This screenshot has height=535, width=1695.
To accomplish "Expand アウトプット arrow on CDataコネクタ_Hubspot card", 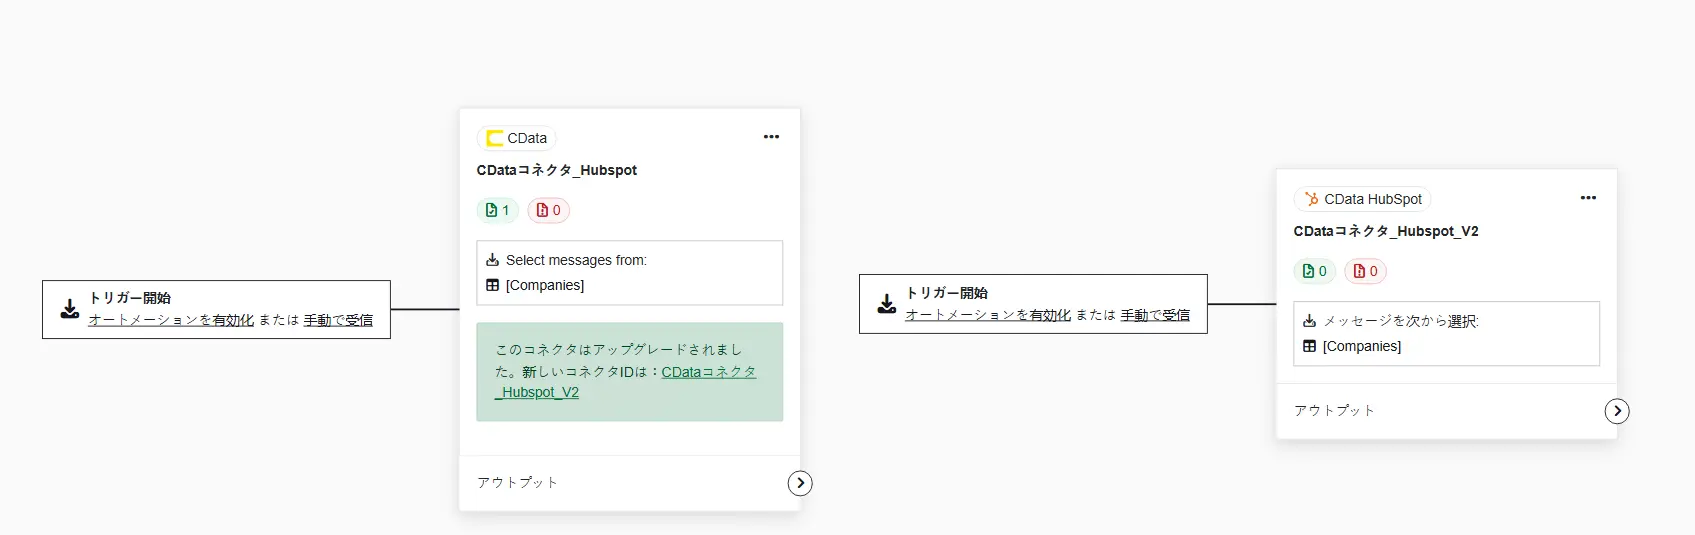I will pos(800,483).
